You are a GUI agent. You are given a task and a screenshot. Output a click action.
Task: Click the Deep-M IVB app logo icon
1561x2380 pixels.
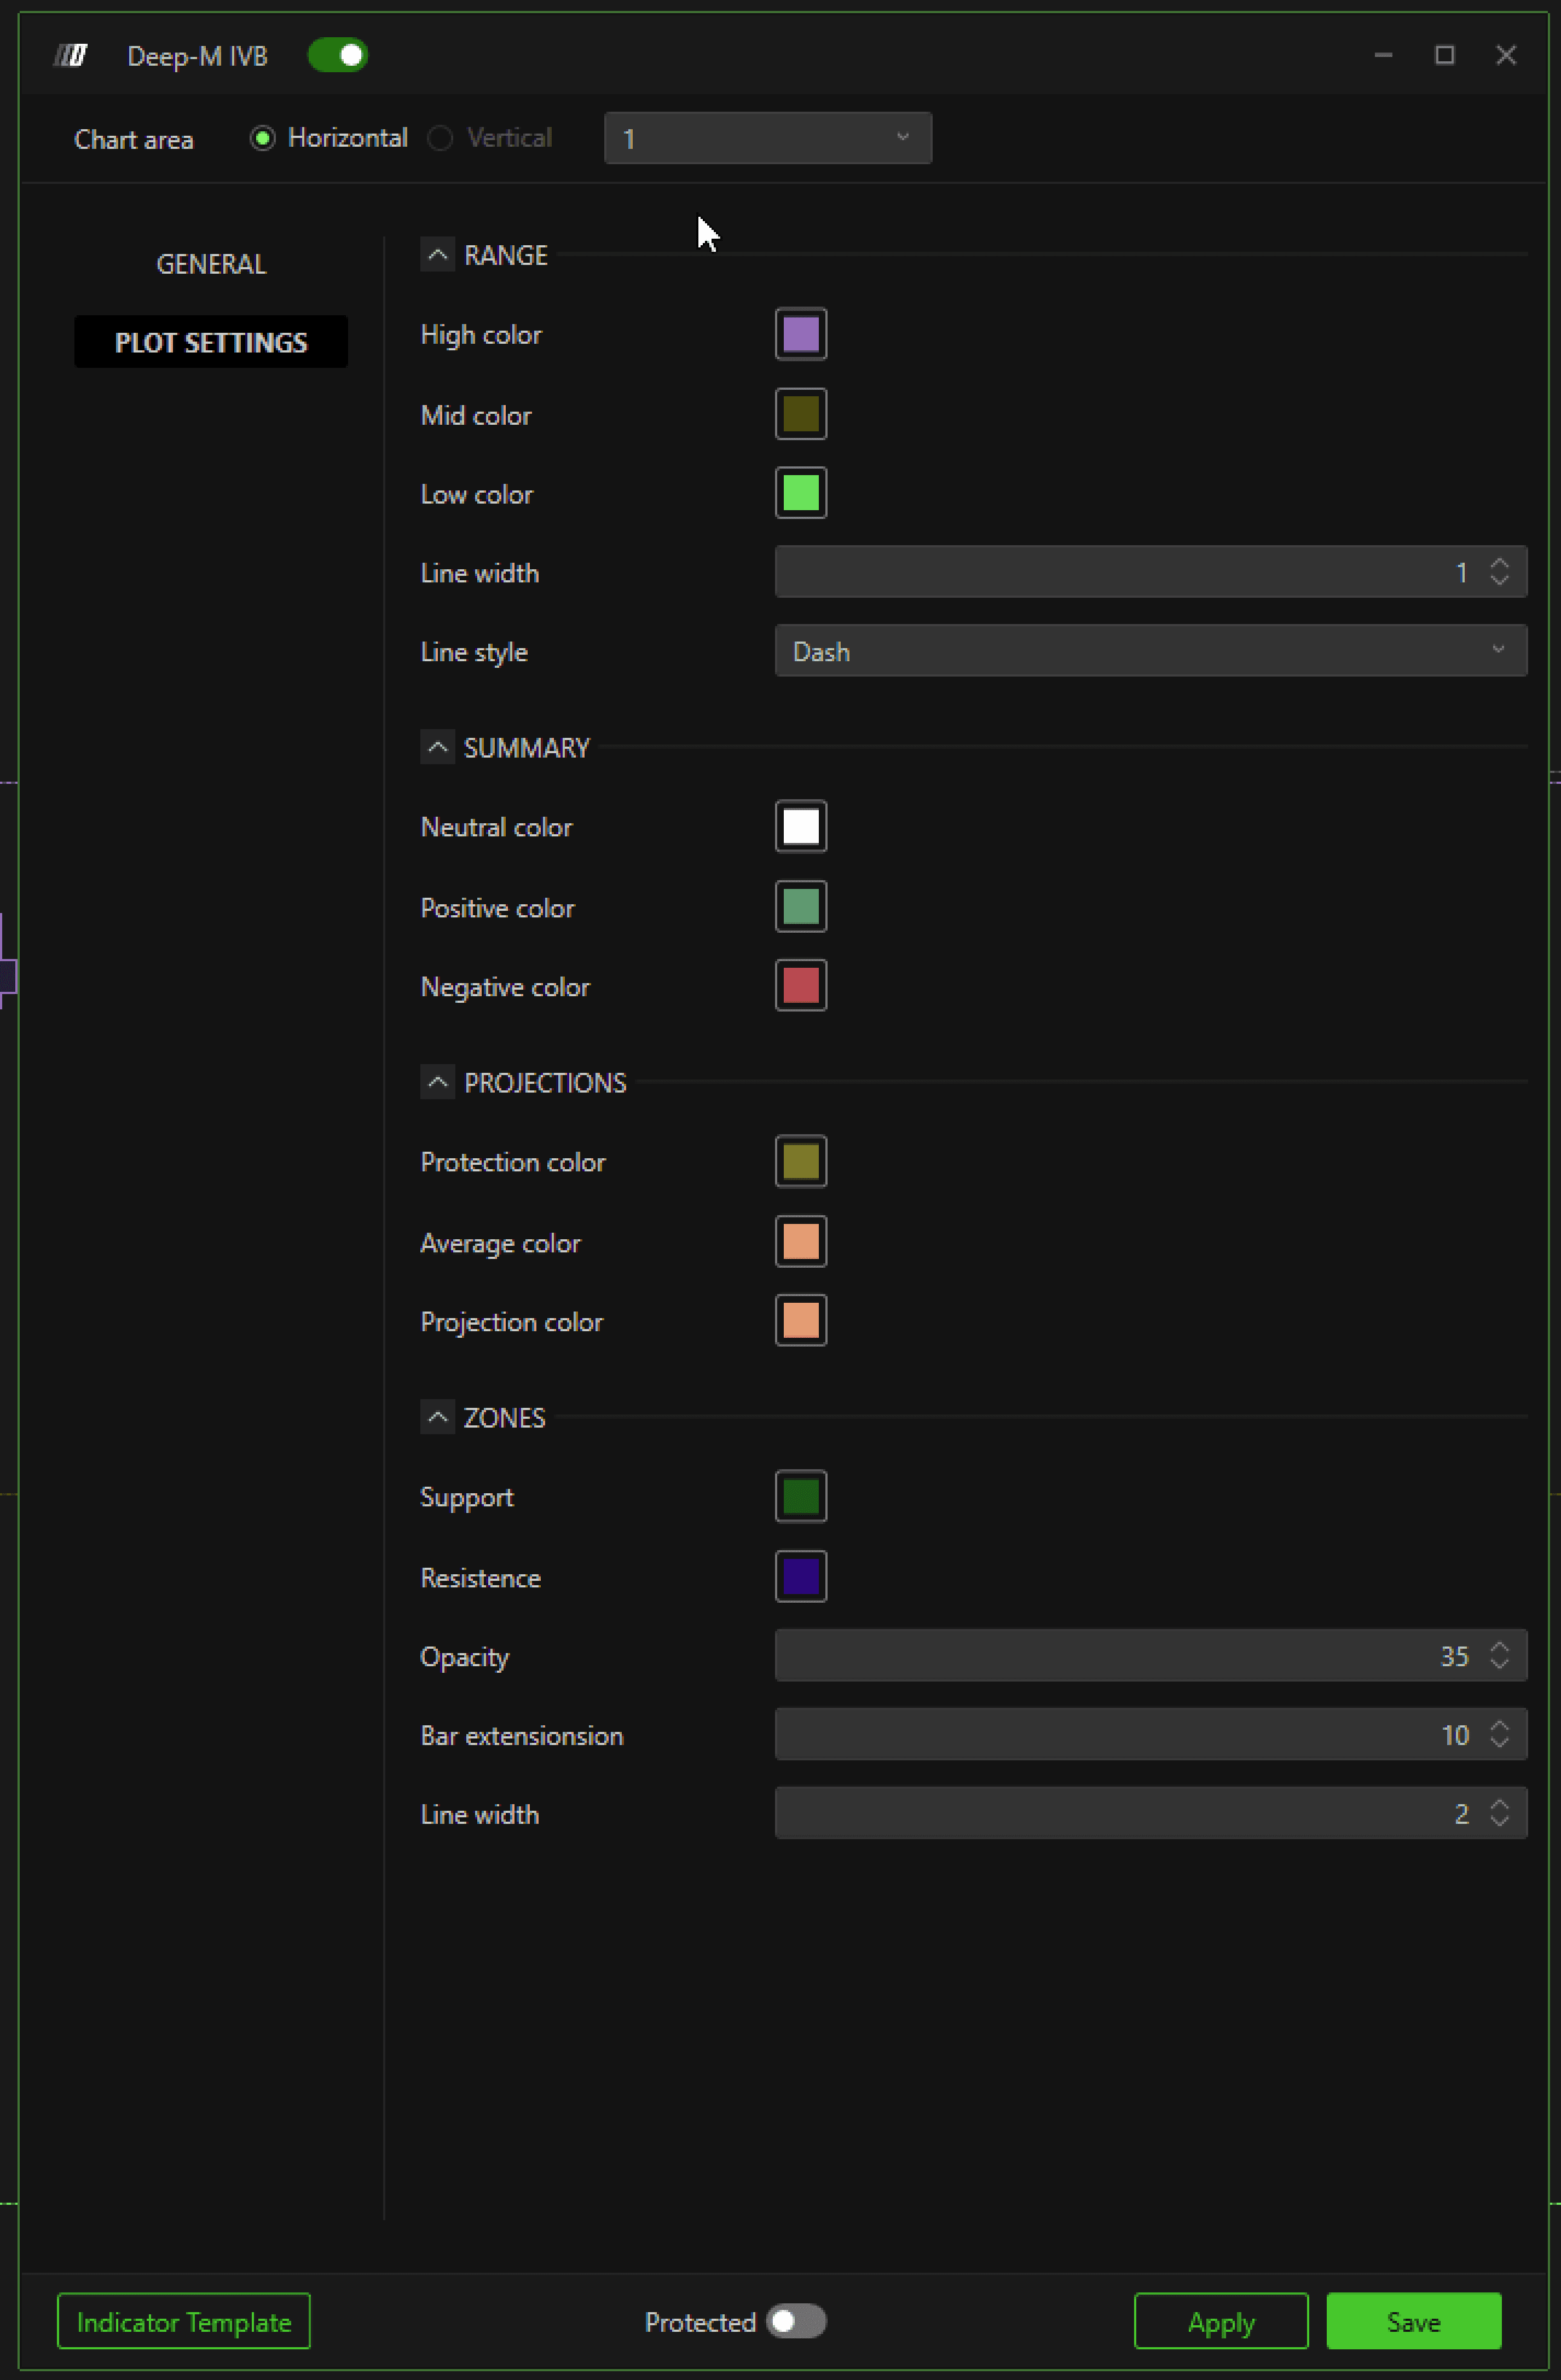(70, 55)
